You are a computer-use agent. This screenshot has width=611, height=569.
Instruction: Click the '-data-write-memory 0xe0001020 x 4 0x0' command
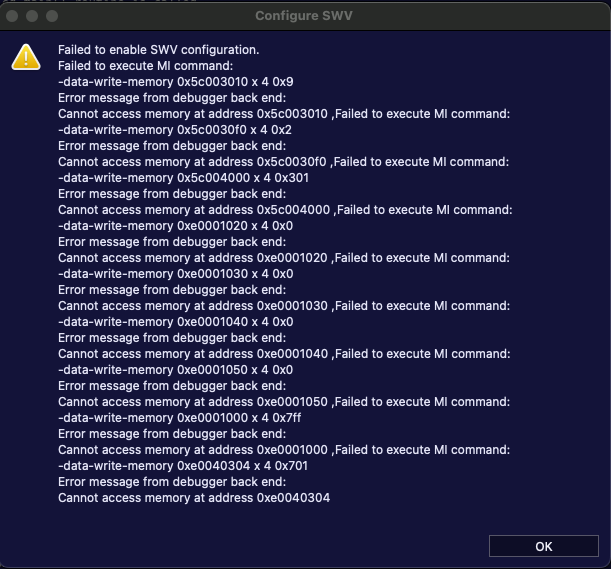[x=175, y=226]
